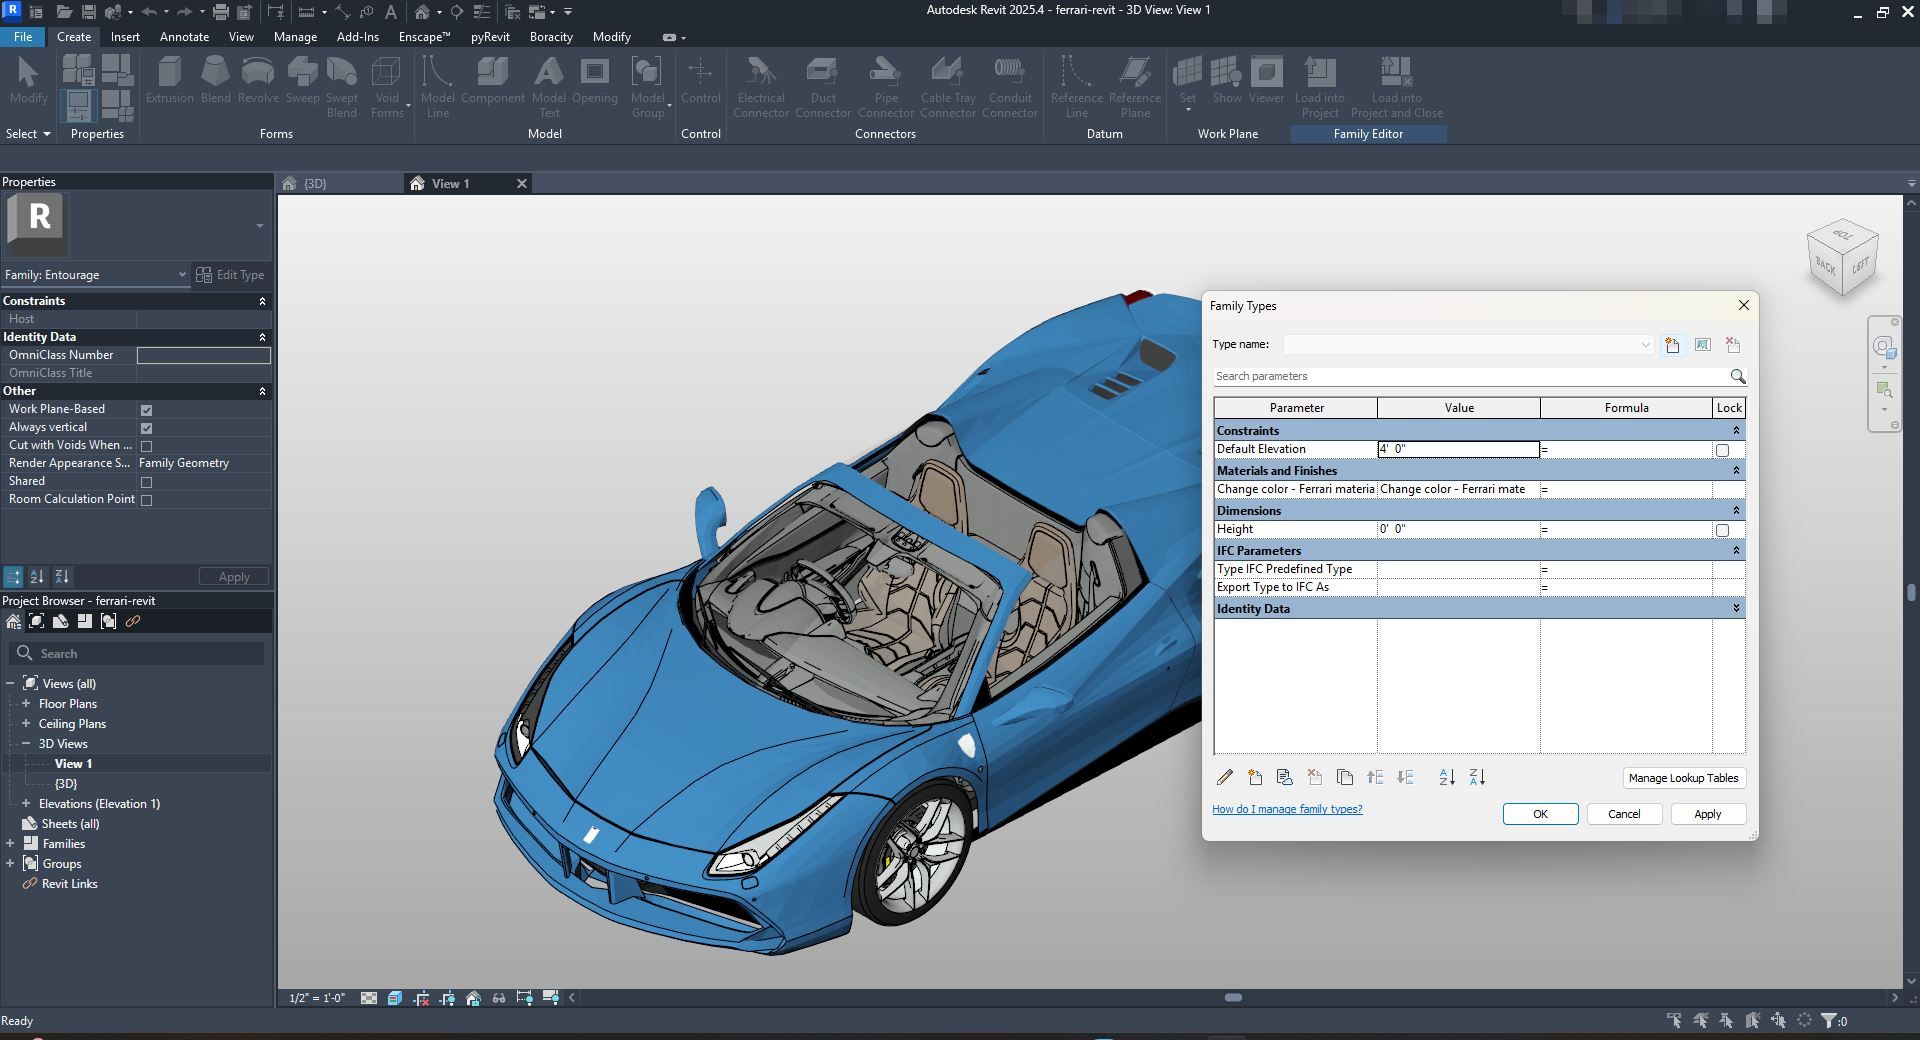Expand the Identity Data parameter group
Image resolution: width=1920 pixels, height=1040 pixels.
1736,608
